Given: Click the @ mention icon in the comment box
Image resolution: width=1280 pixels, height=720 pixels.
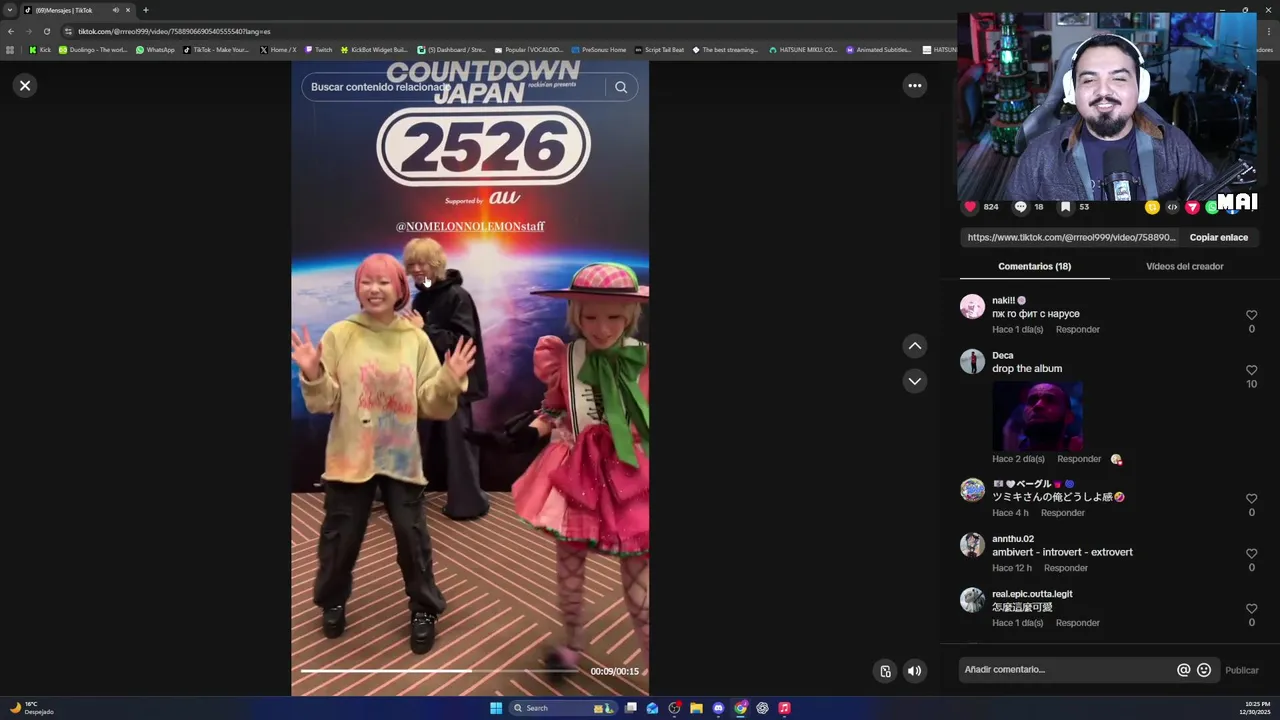Looking at the screenshot, I should click(x=1183, y=670).
